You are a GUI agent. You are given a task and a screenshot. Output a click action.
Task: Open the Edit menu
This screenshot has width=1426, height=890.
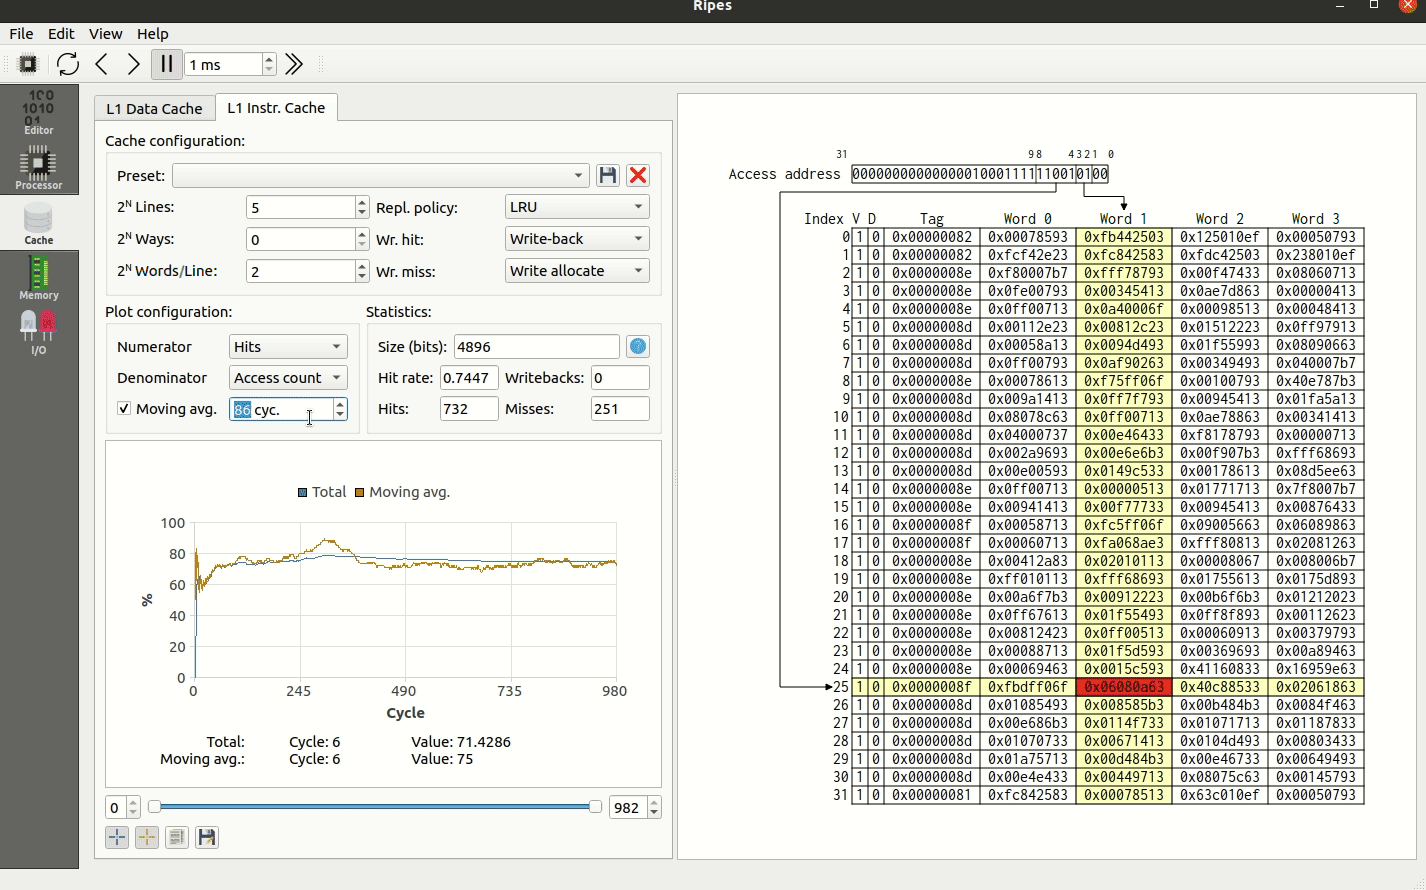click(61, 33)
